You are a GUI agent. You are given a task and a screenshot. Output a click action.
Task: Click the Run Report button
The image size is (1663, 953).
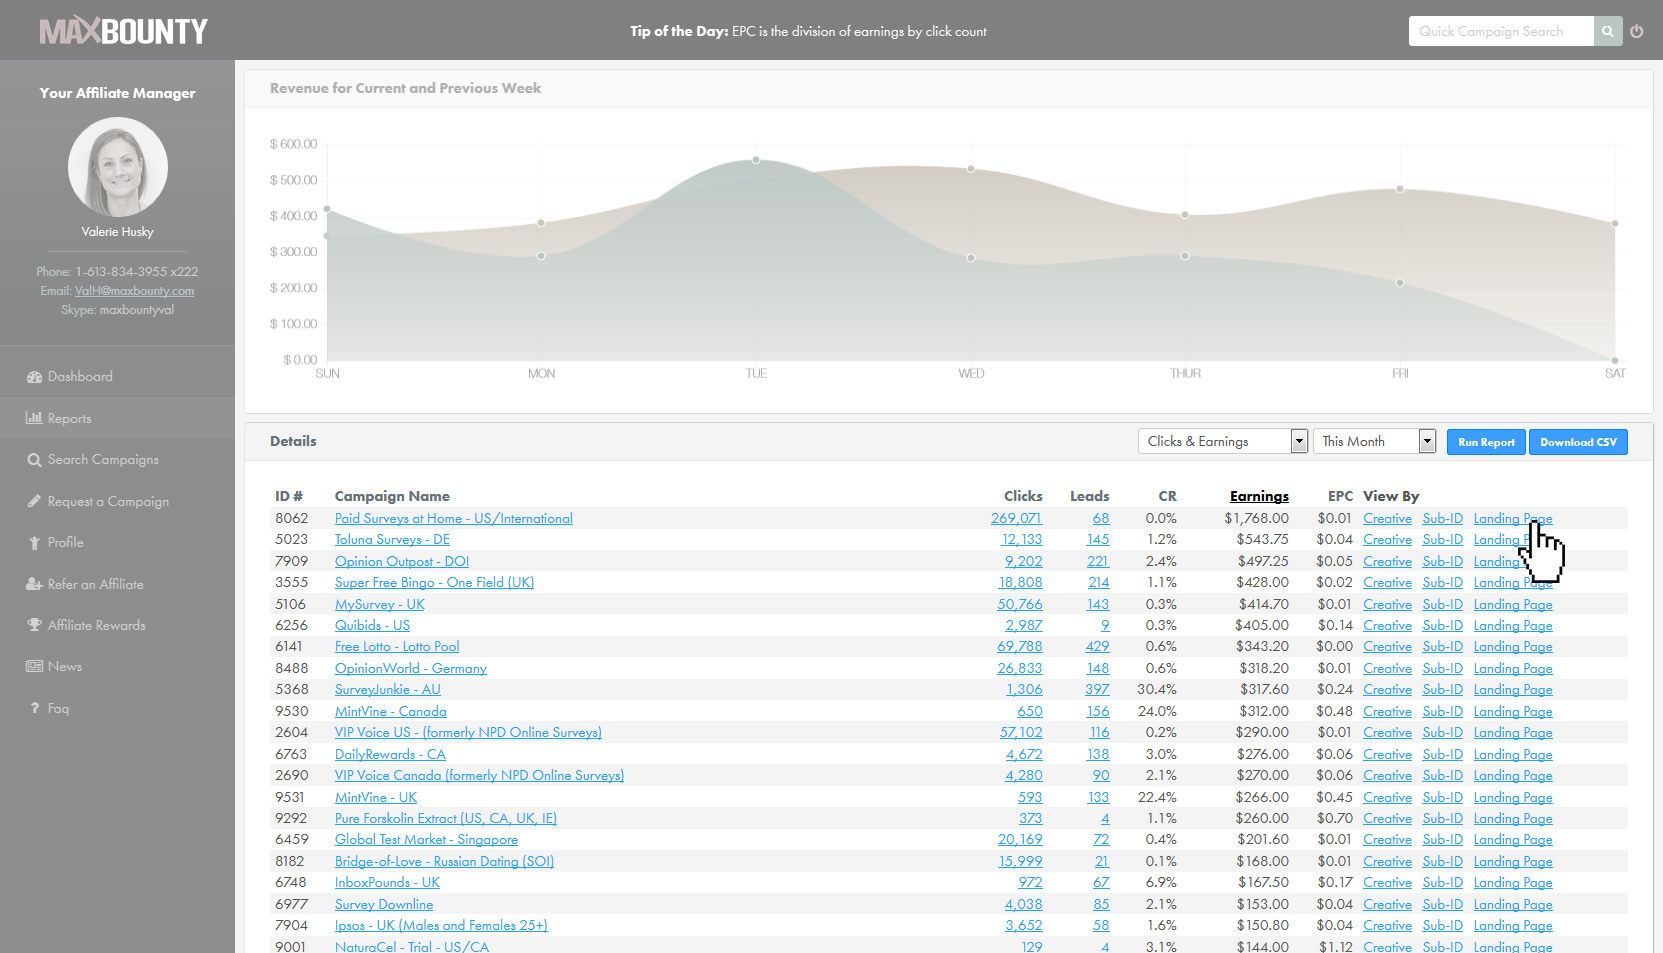pyautogui.click(x=1486, y=442)
